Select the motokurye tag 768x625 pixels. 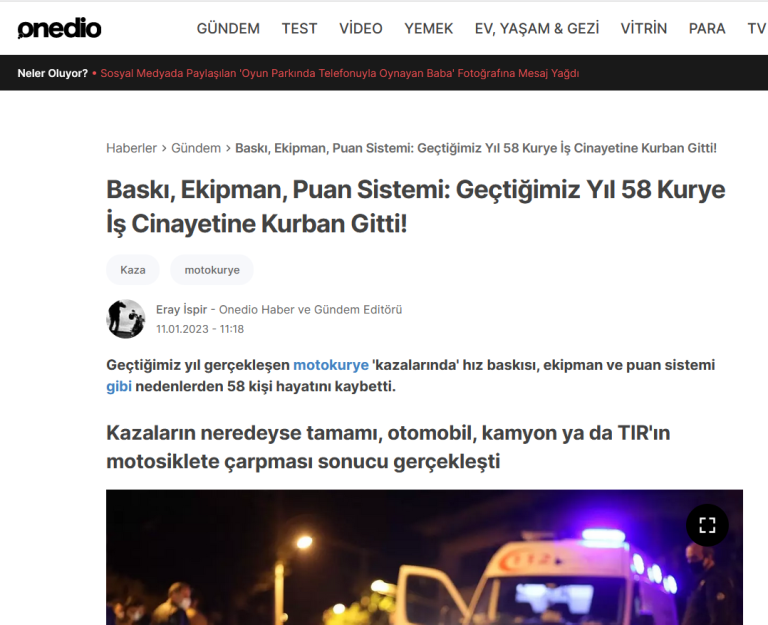[212, 270]
